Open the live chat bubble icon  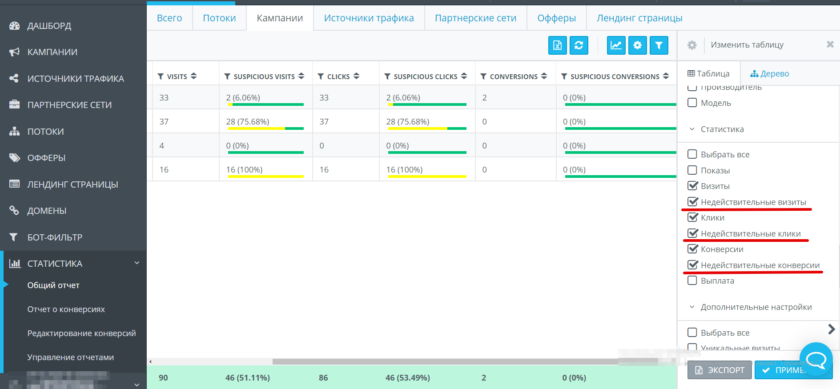click(x=816, y=359)
